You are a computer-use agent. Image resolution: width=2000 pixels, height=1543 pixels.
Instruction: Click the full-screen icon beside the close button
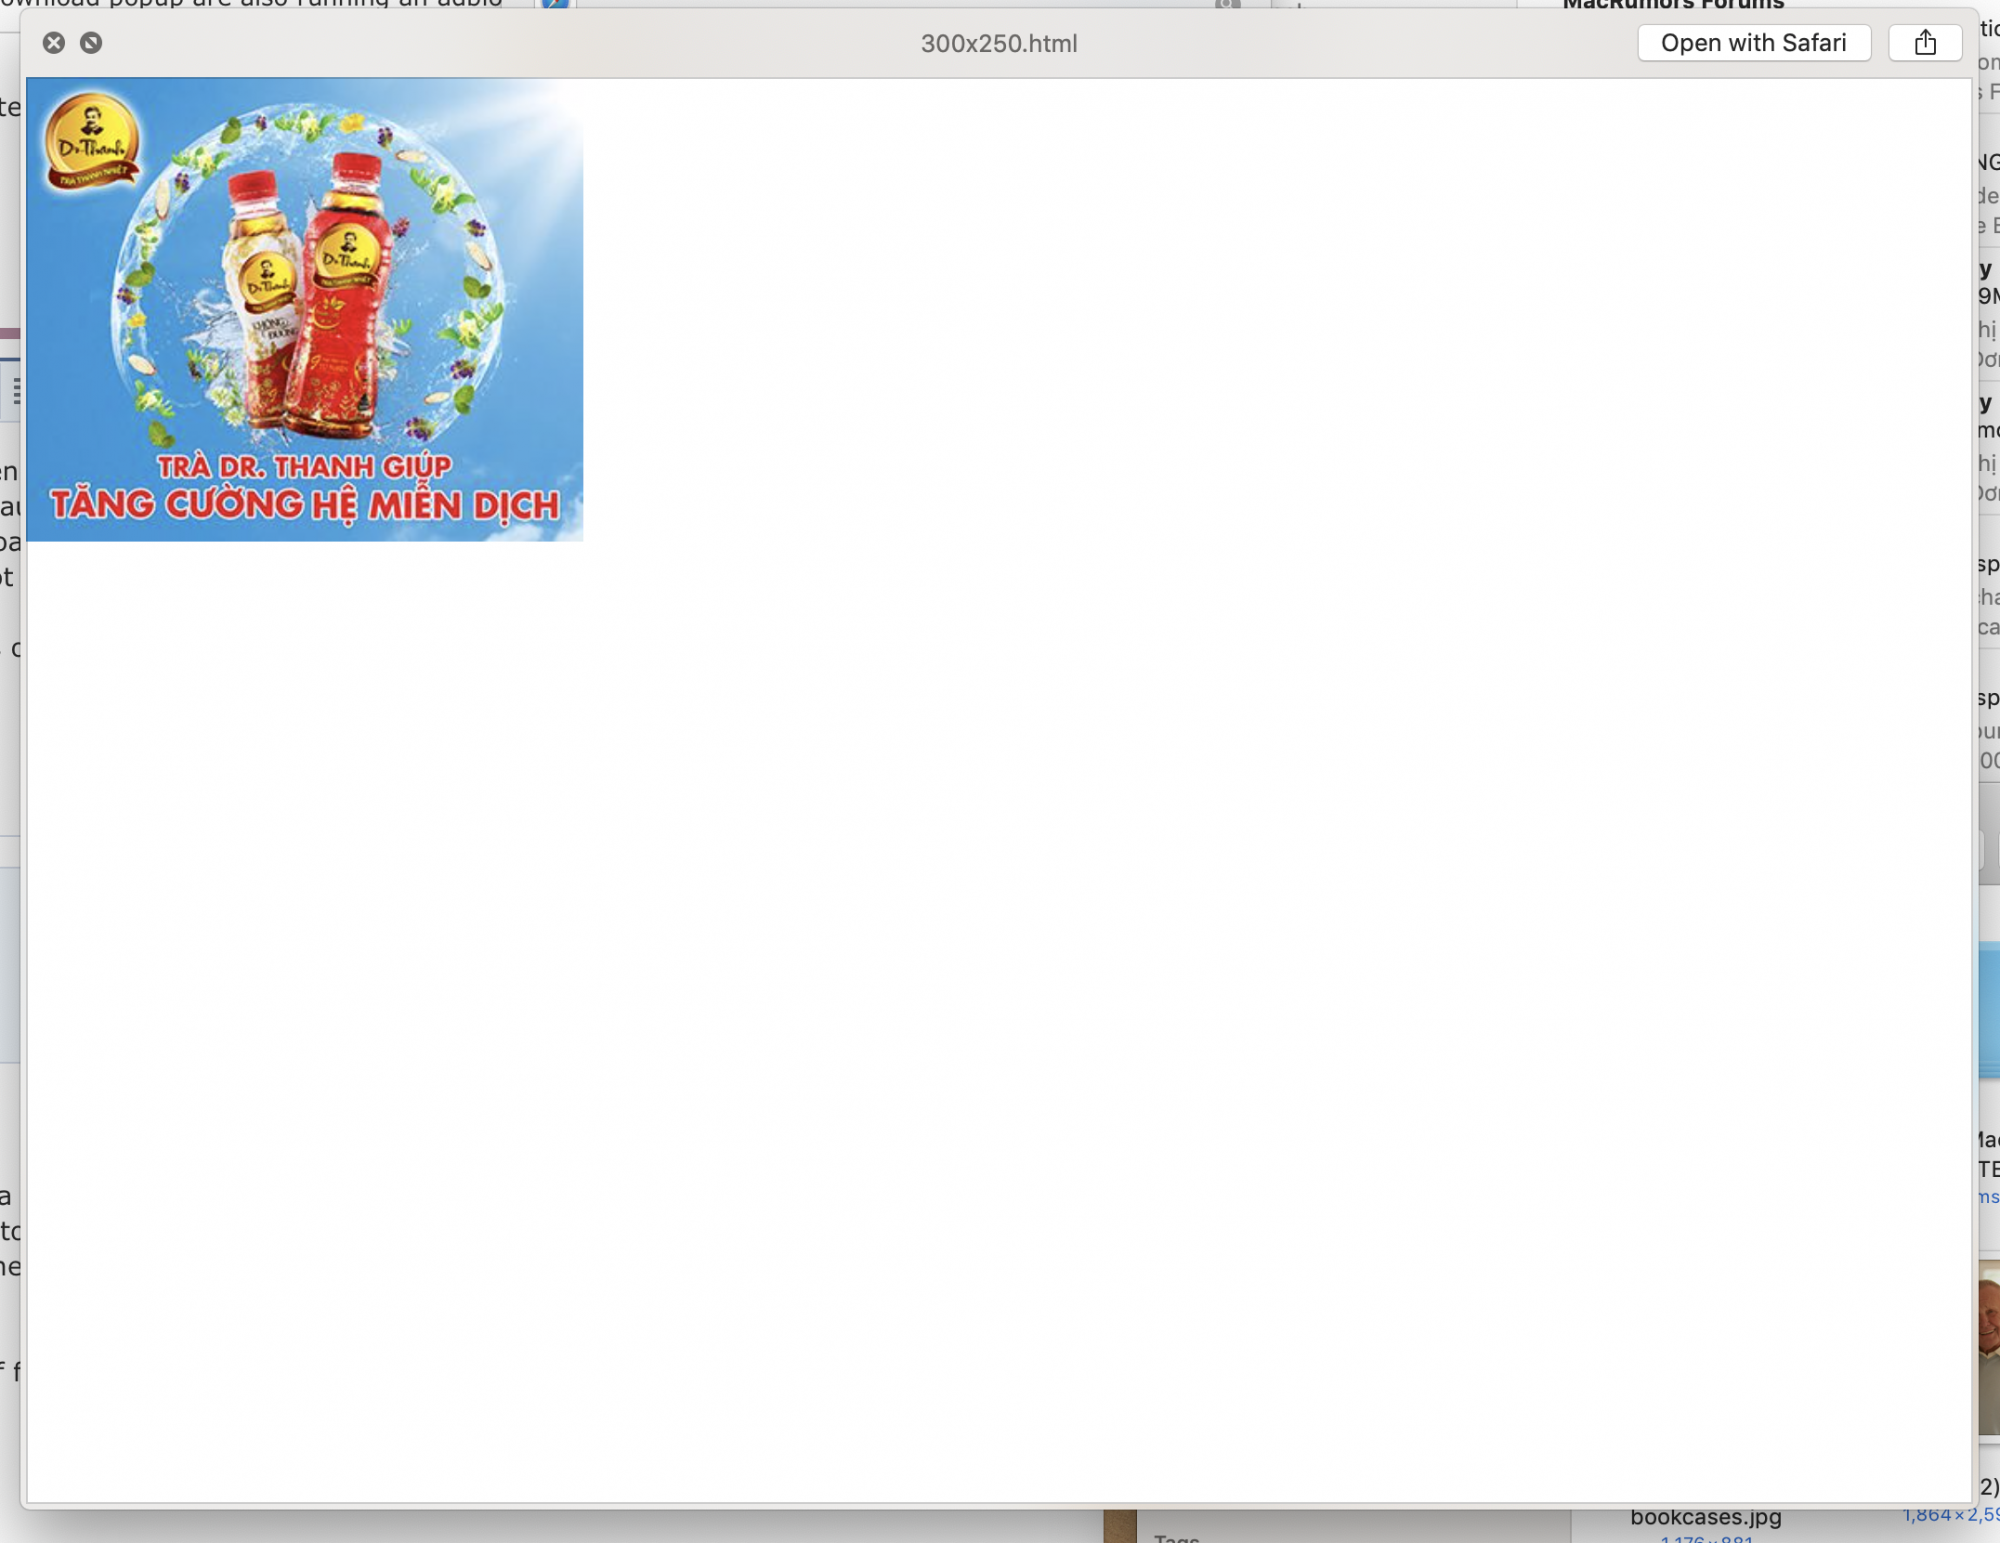point(91,43)
